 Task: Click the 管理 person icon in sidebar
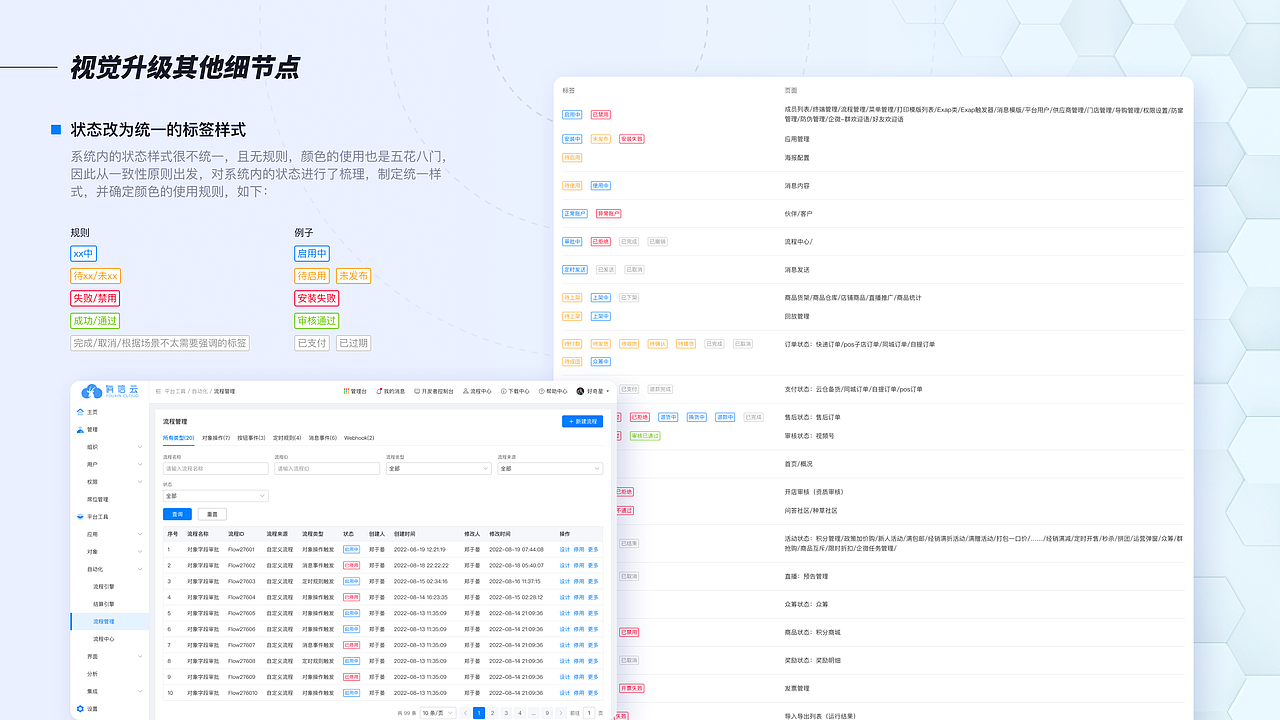(80, 429)
